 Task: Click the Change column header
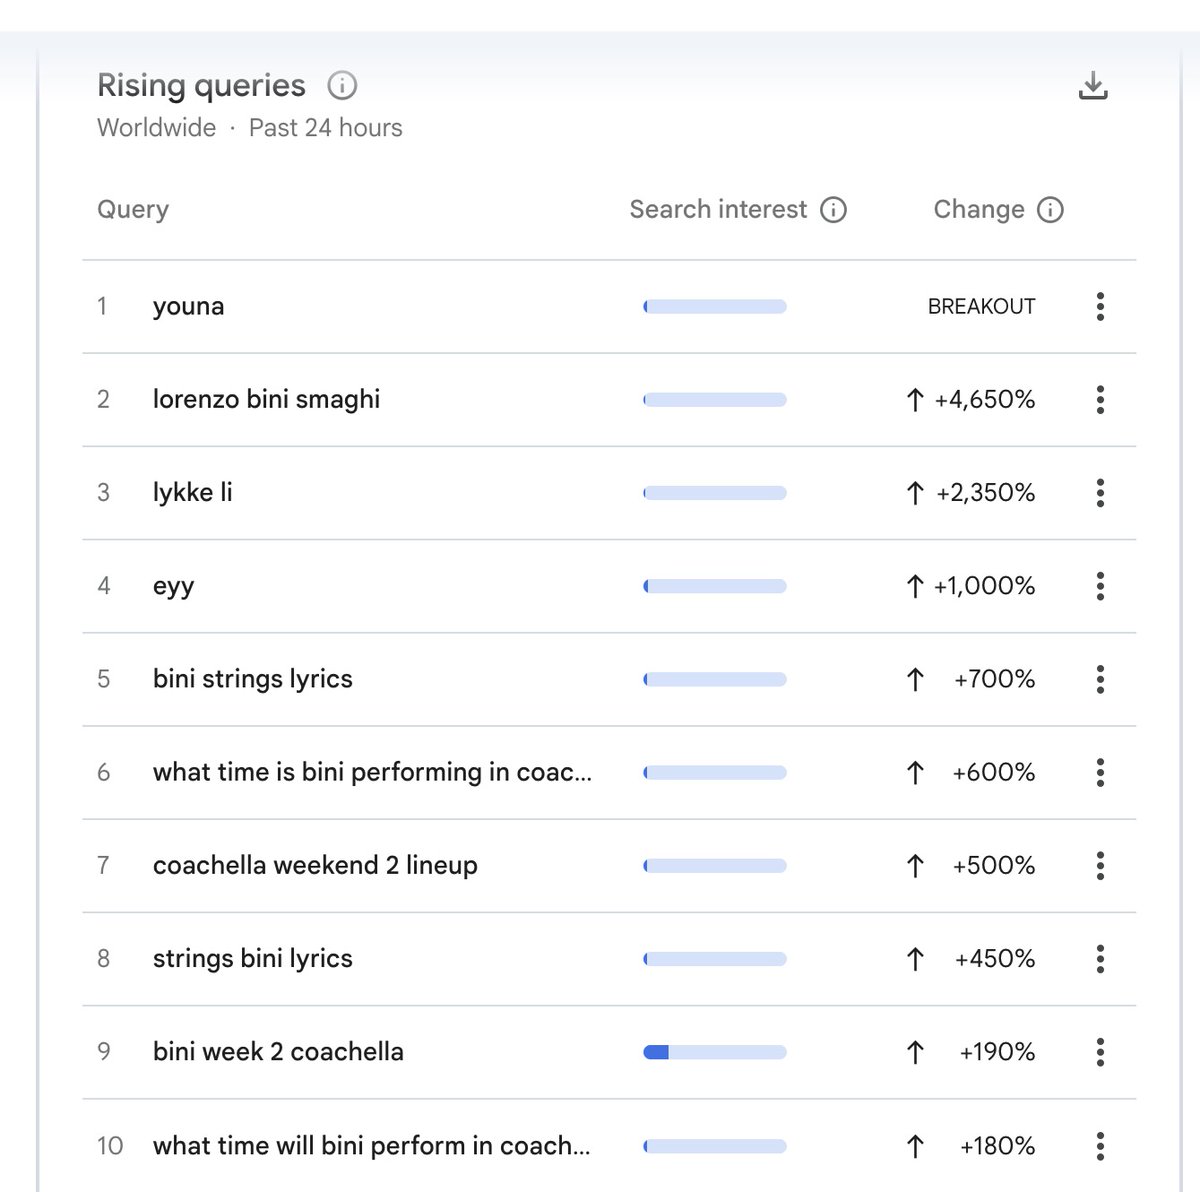978,210
